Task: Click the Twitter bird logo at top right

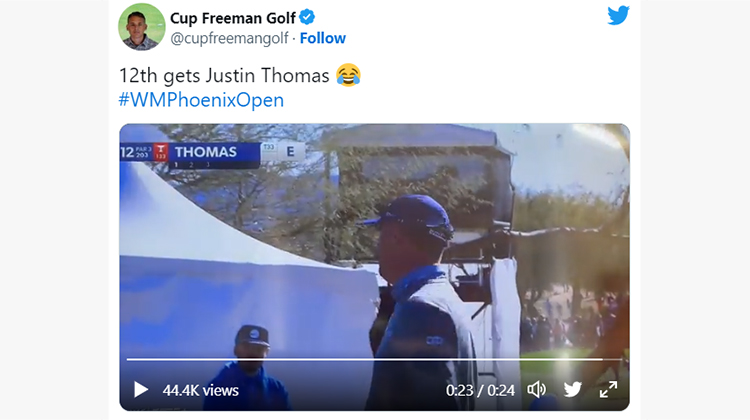Action: tap(618, 16)
